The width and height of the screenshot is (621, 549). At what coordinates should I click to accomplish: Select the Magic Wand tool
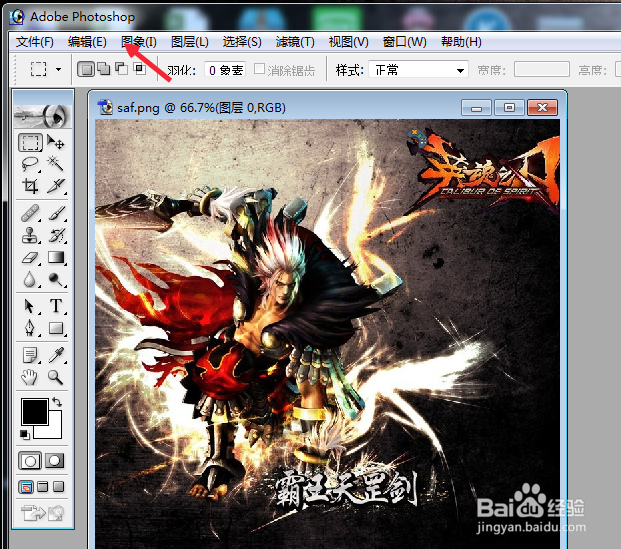pyautogui.click(x=55, y=163)
